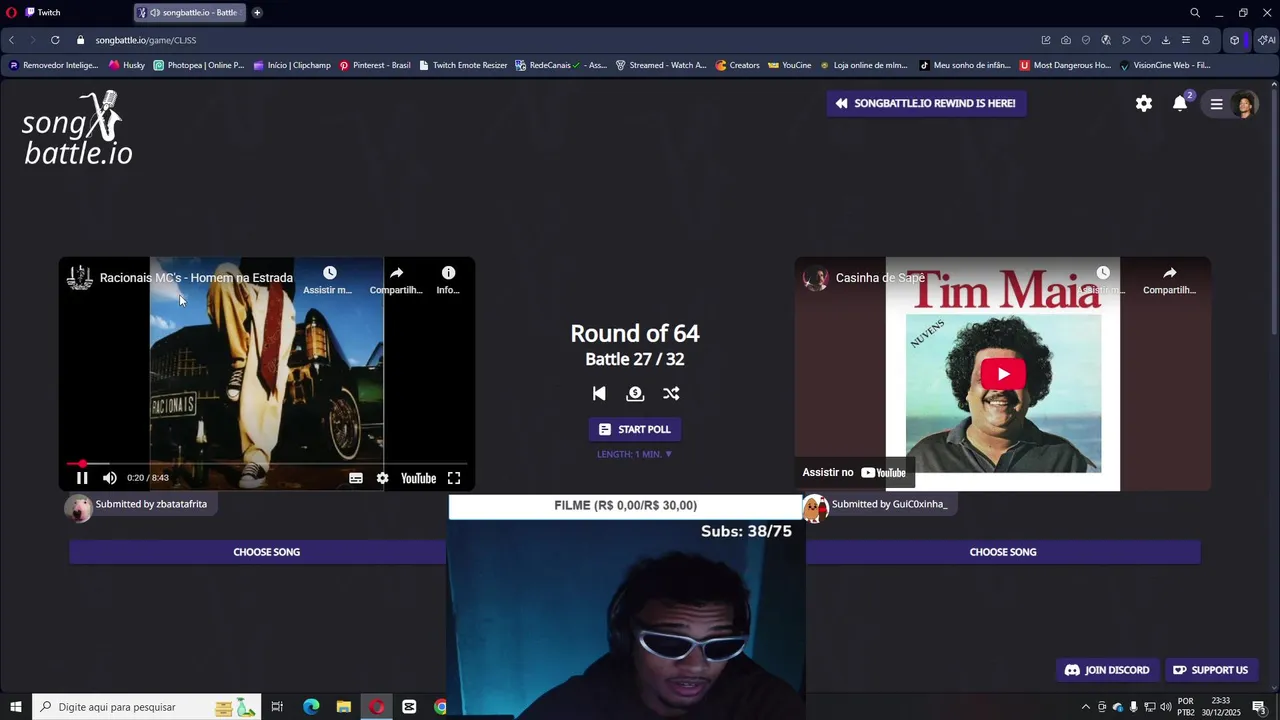Select the songbattle.io browser tab
This screenshot has height=720, width=1280.
pos(190,13)
